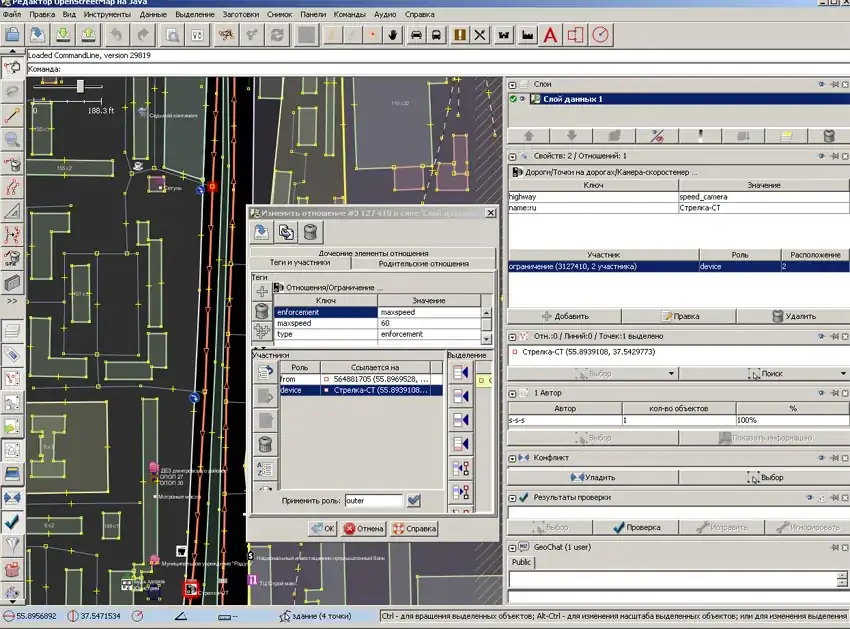Click sort members A-Z icon
Viewport: 850px width, 629px height.
tap(266, 469)
